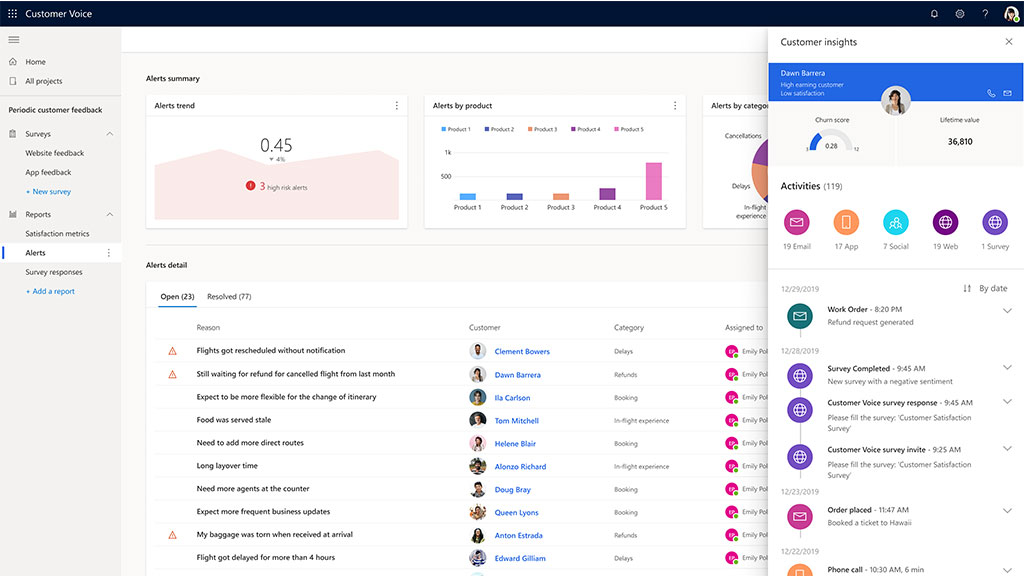Collapse the Surveys section in the sidebar
Screen dimensions: 1024x576
pyautogui.click(x=108, y=133)
